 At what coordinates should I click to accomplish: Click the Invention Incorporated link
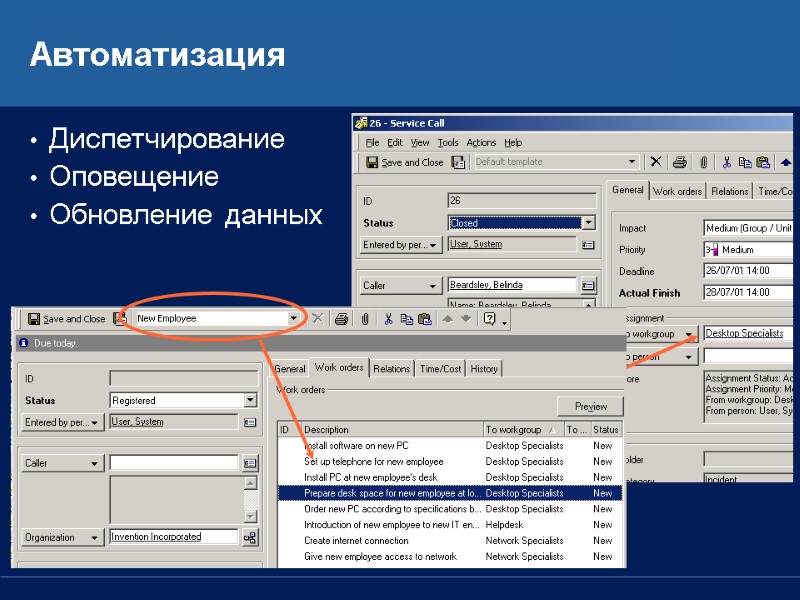click(156, 537)
